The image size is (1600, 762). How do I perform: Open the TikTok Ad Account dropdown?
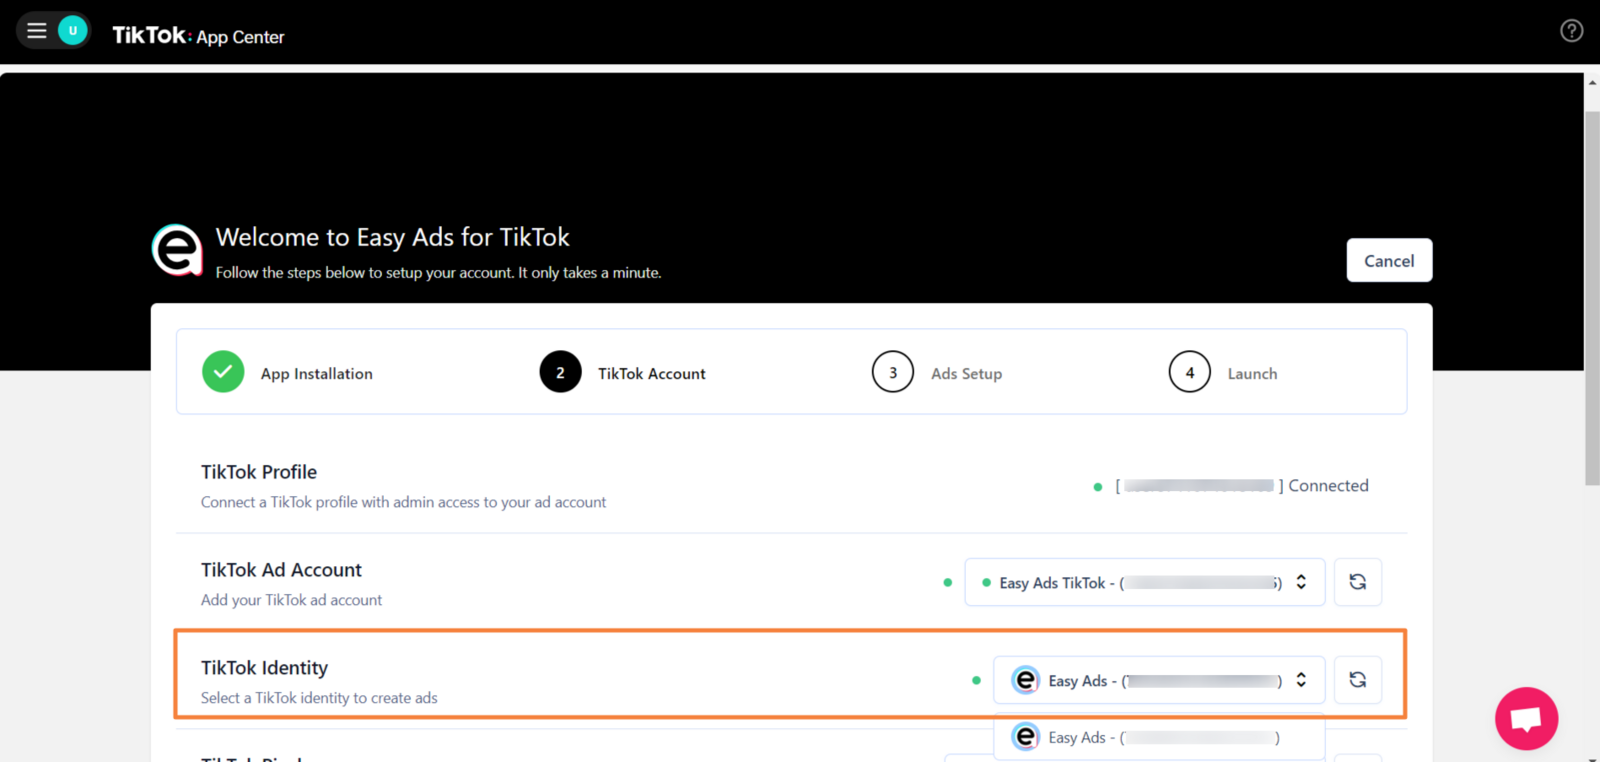[1144, 582]
